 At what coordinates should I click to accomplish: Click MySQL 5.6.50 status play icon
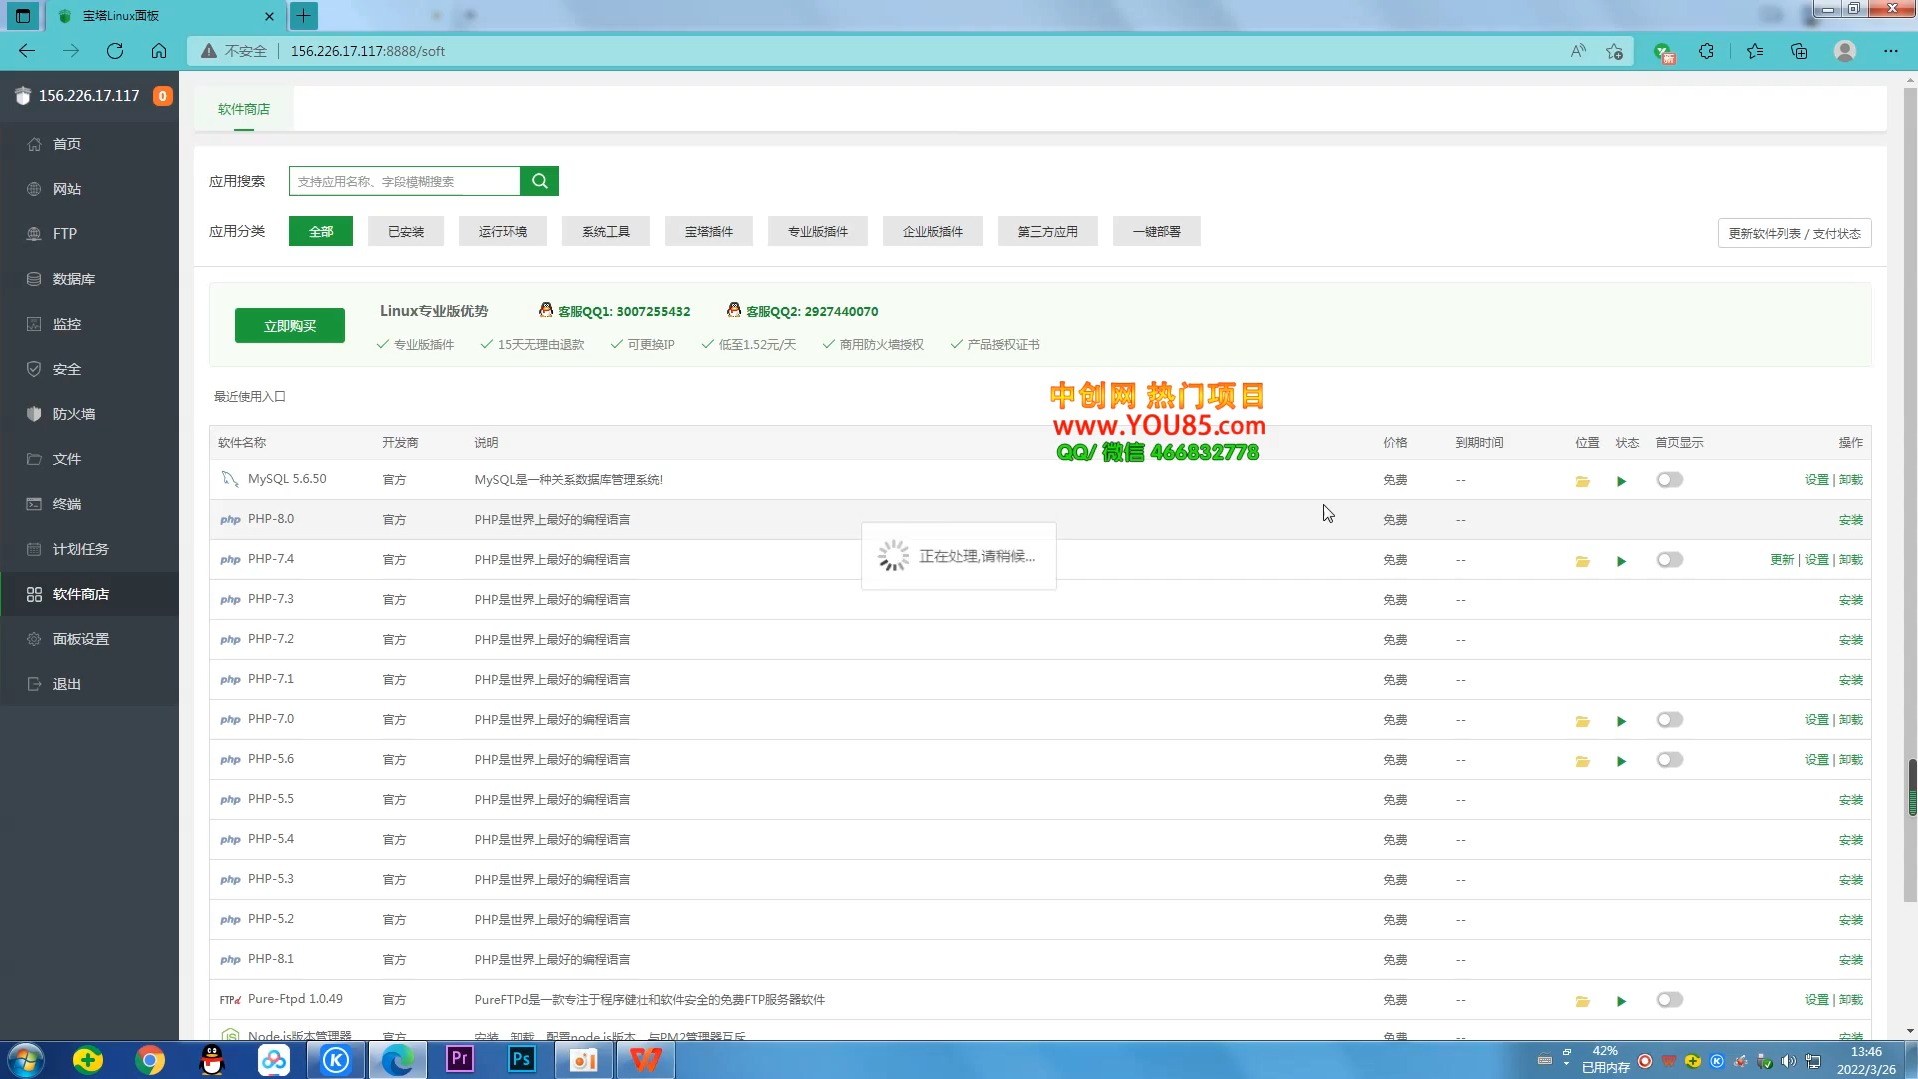(1621, 481)
